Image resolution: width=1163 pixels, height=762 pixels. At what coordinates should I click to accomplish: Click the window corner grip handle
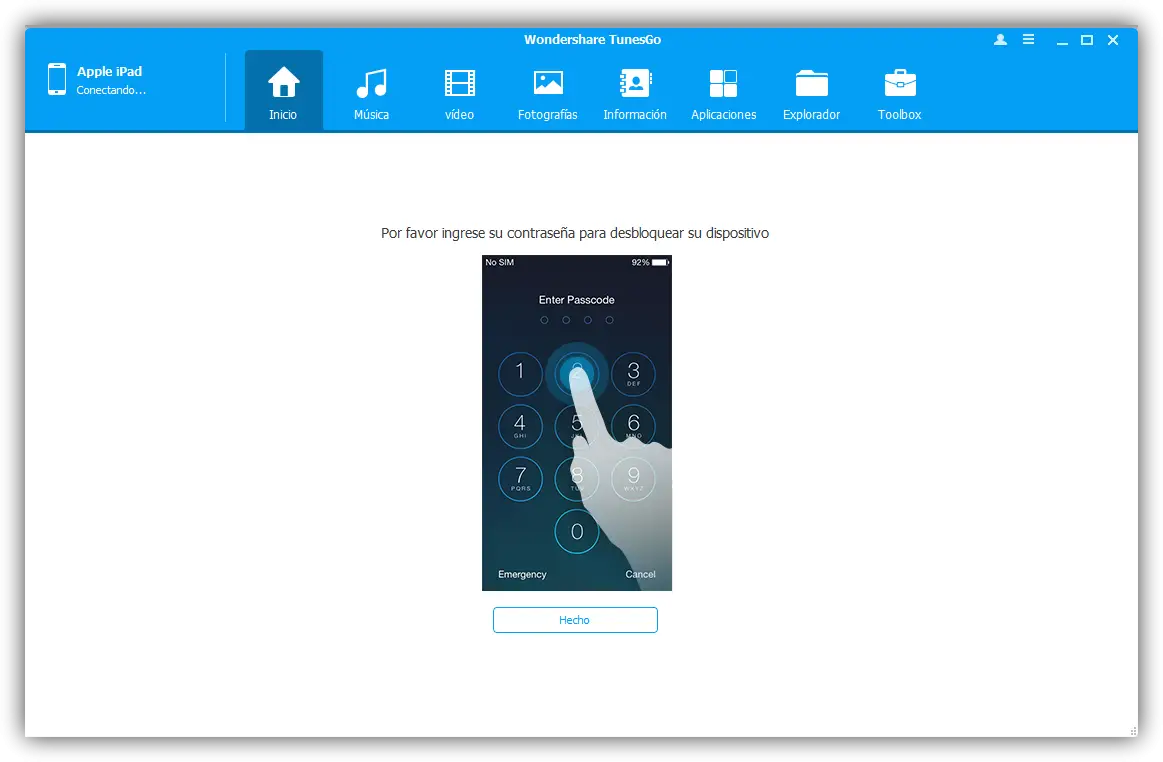click(x=1133, y=731)
